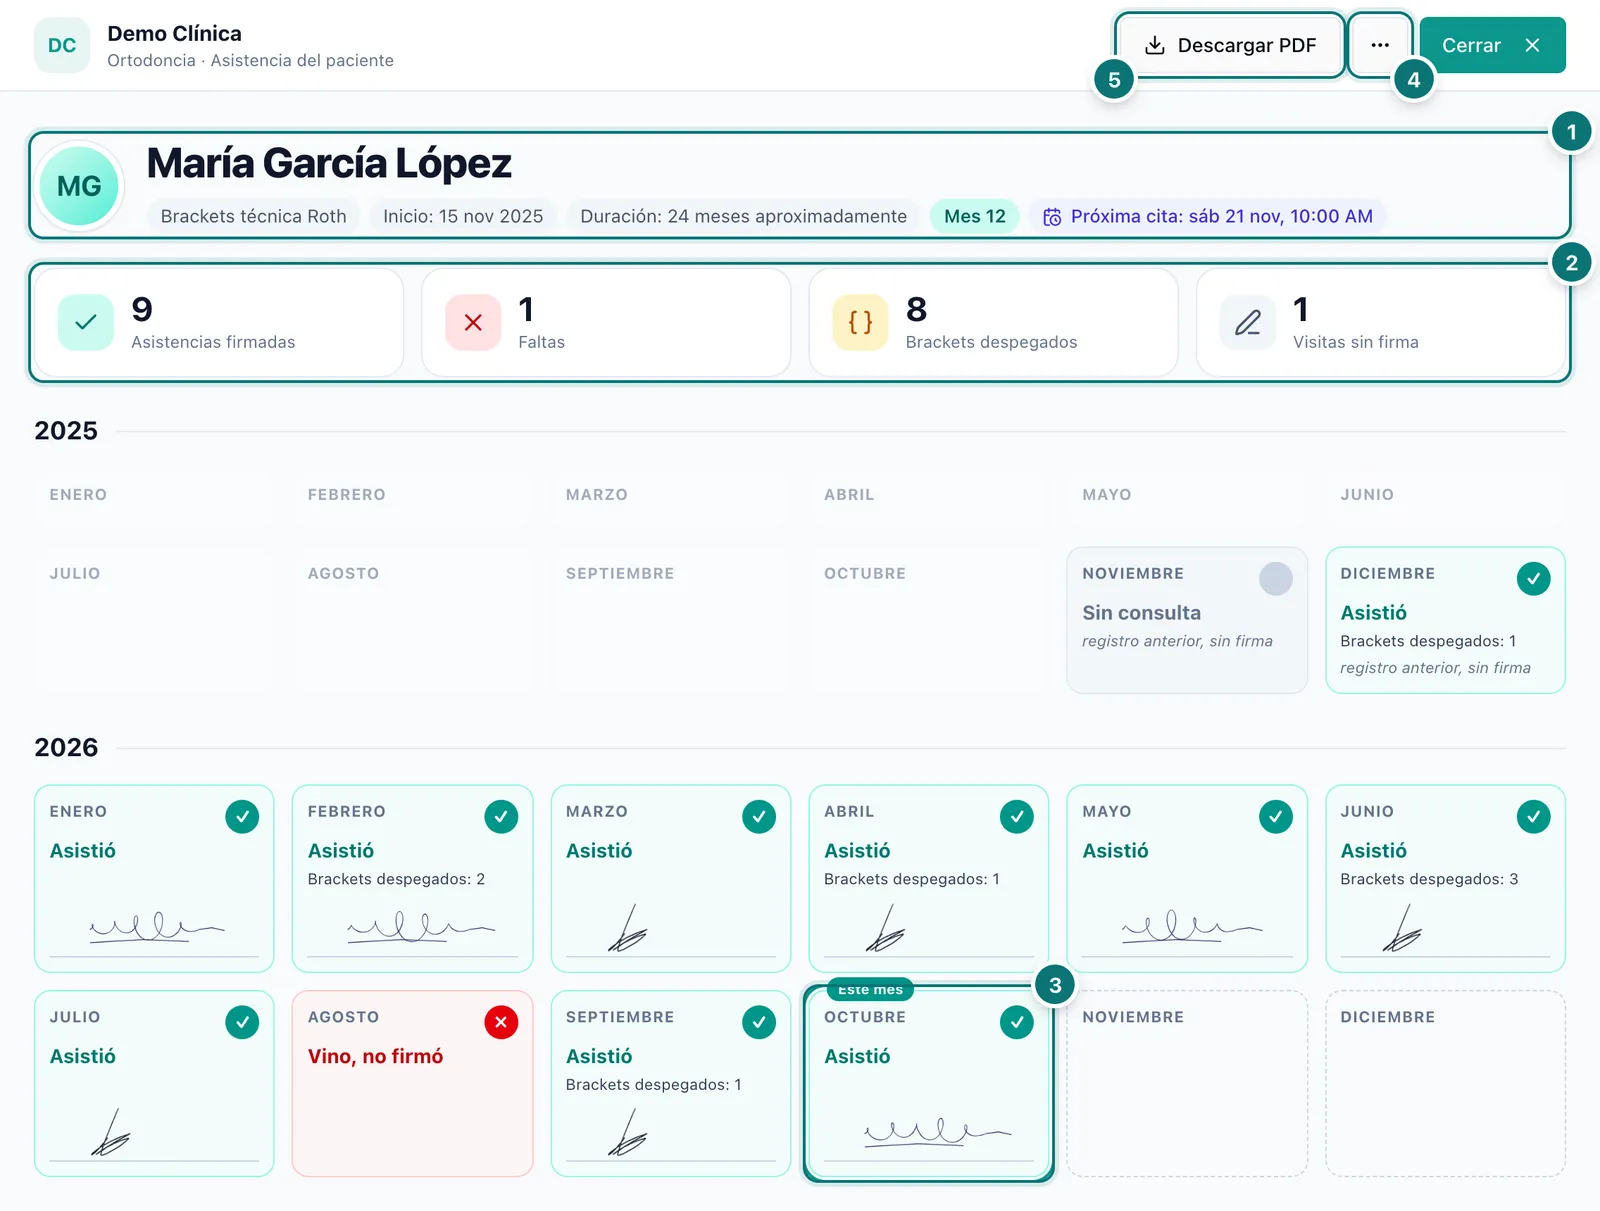Click the check mark on Octubre 2026 card
The height and width of the screenshot is (1211, 1600).
coord(1017,1022)
